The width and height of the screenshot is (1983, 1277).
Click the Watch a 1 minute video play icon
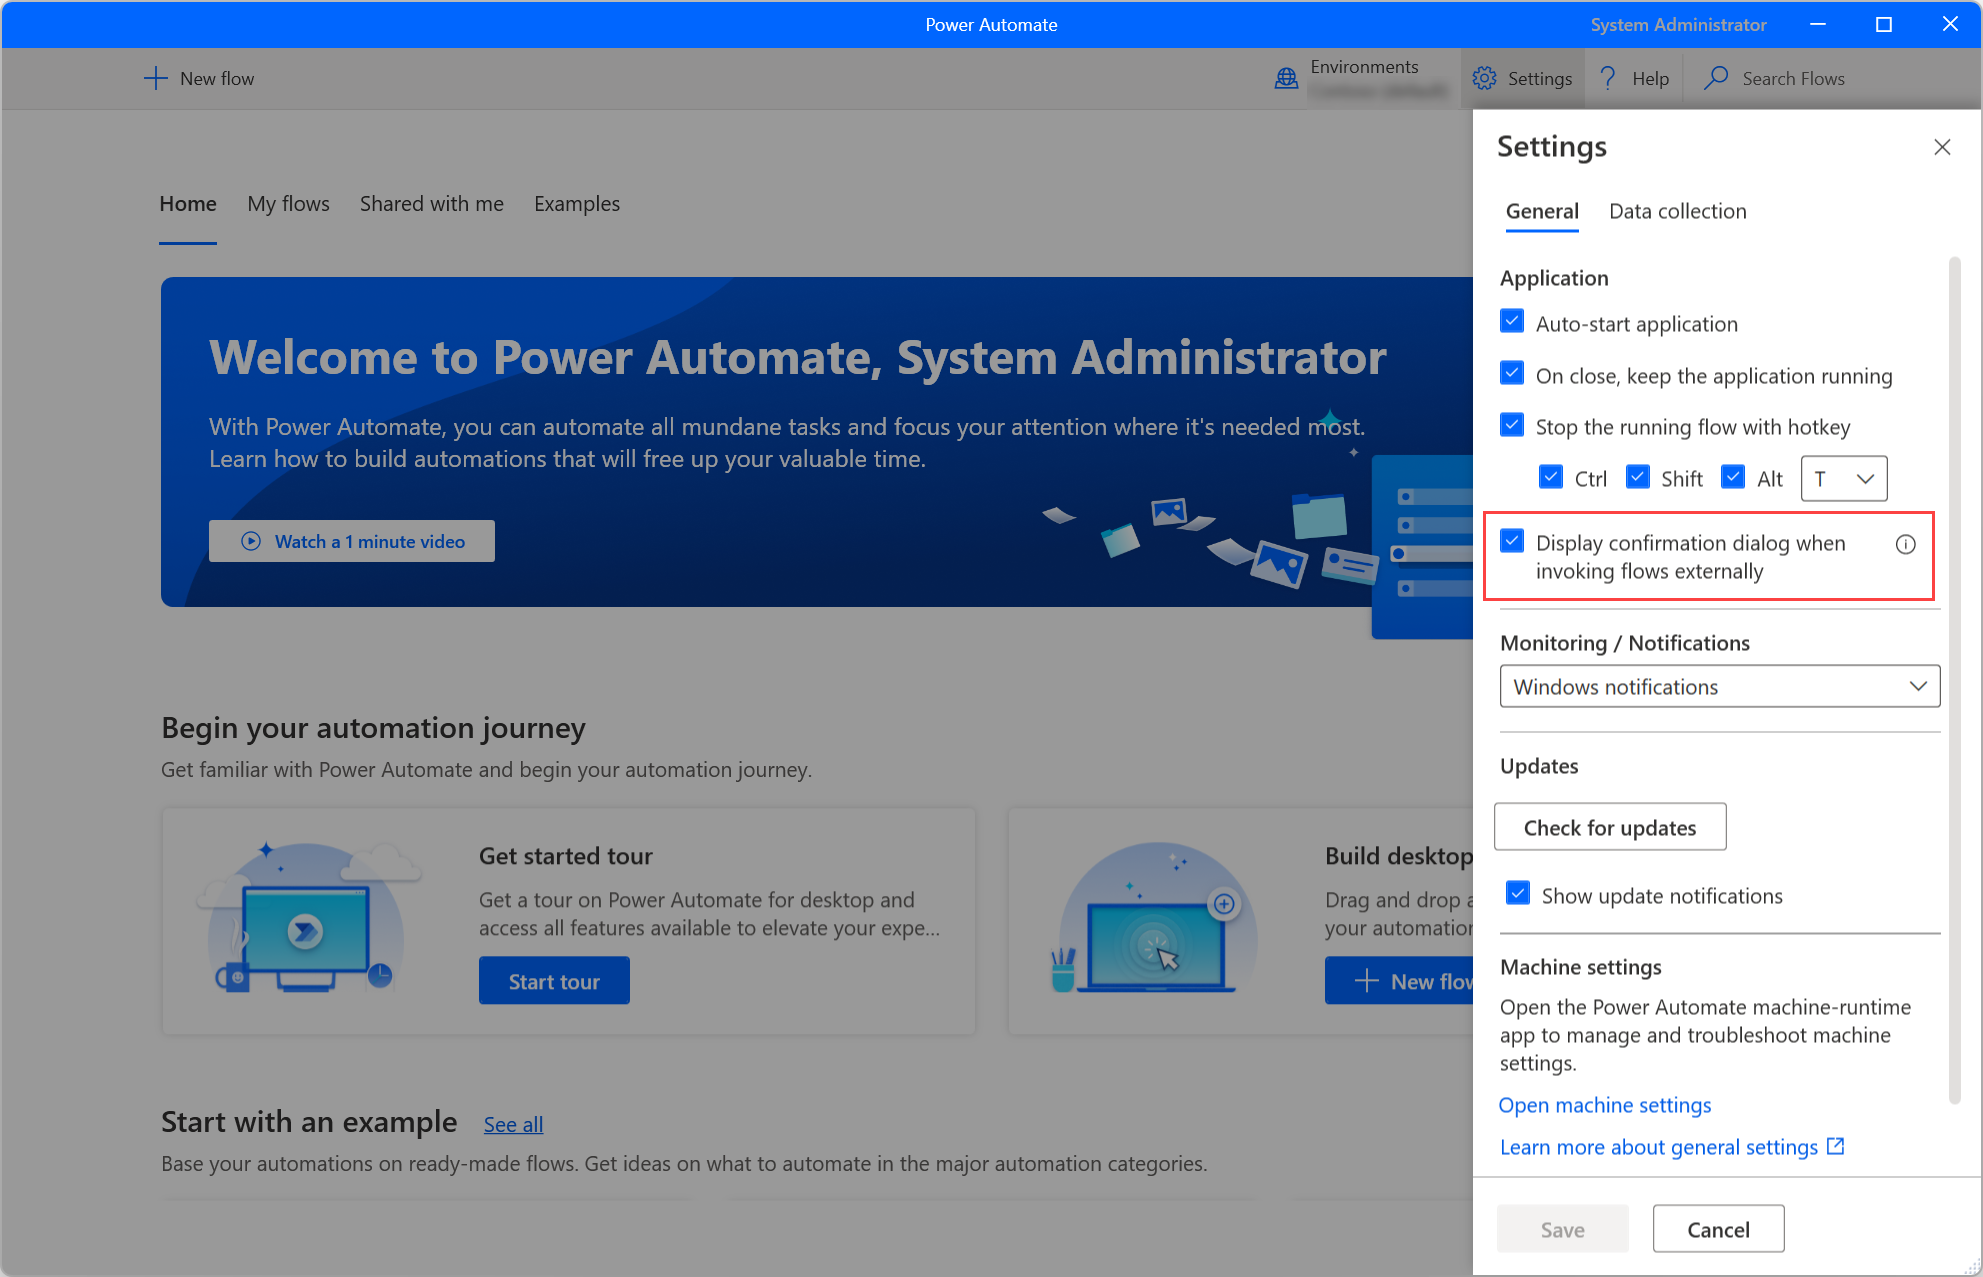(251, 543)
